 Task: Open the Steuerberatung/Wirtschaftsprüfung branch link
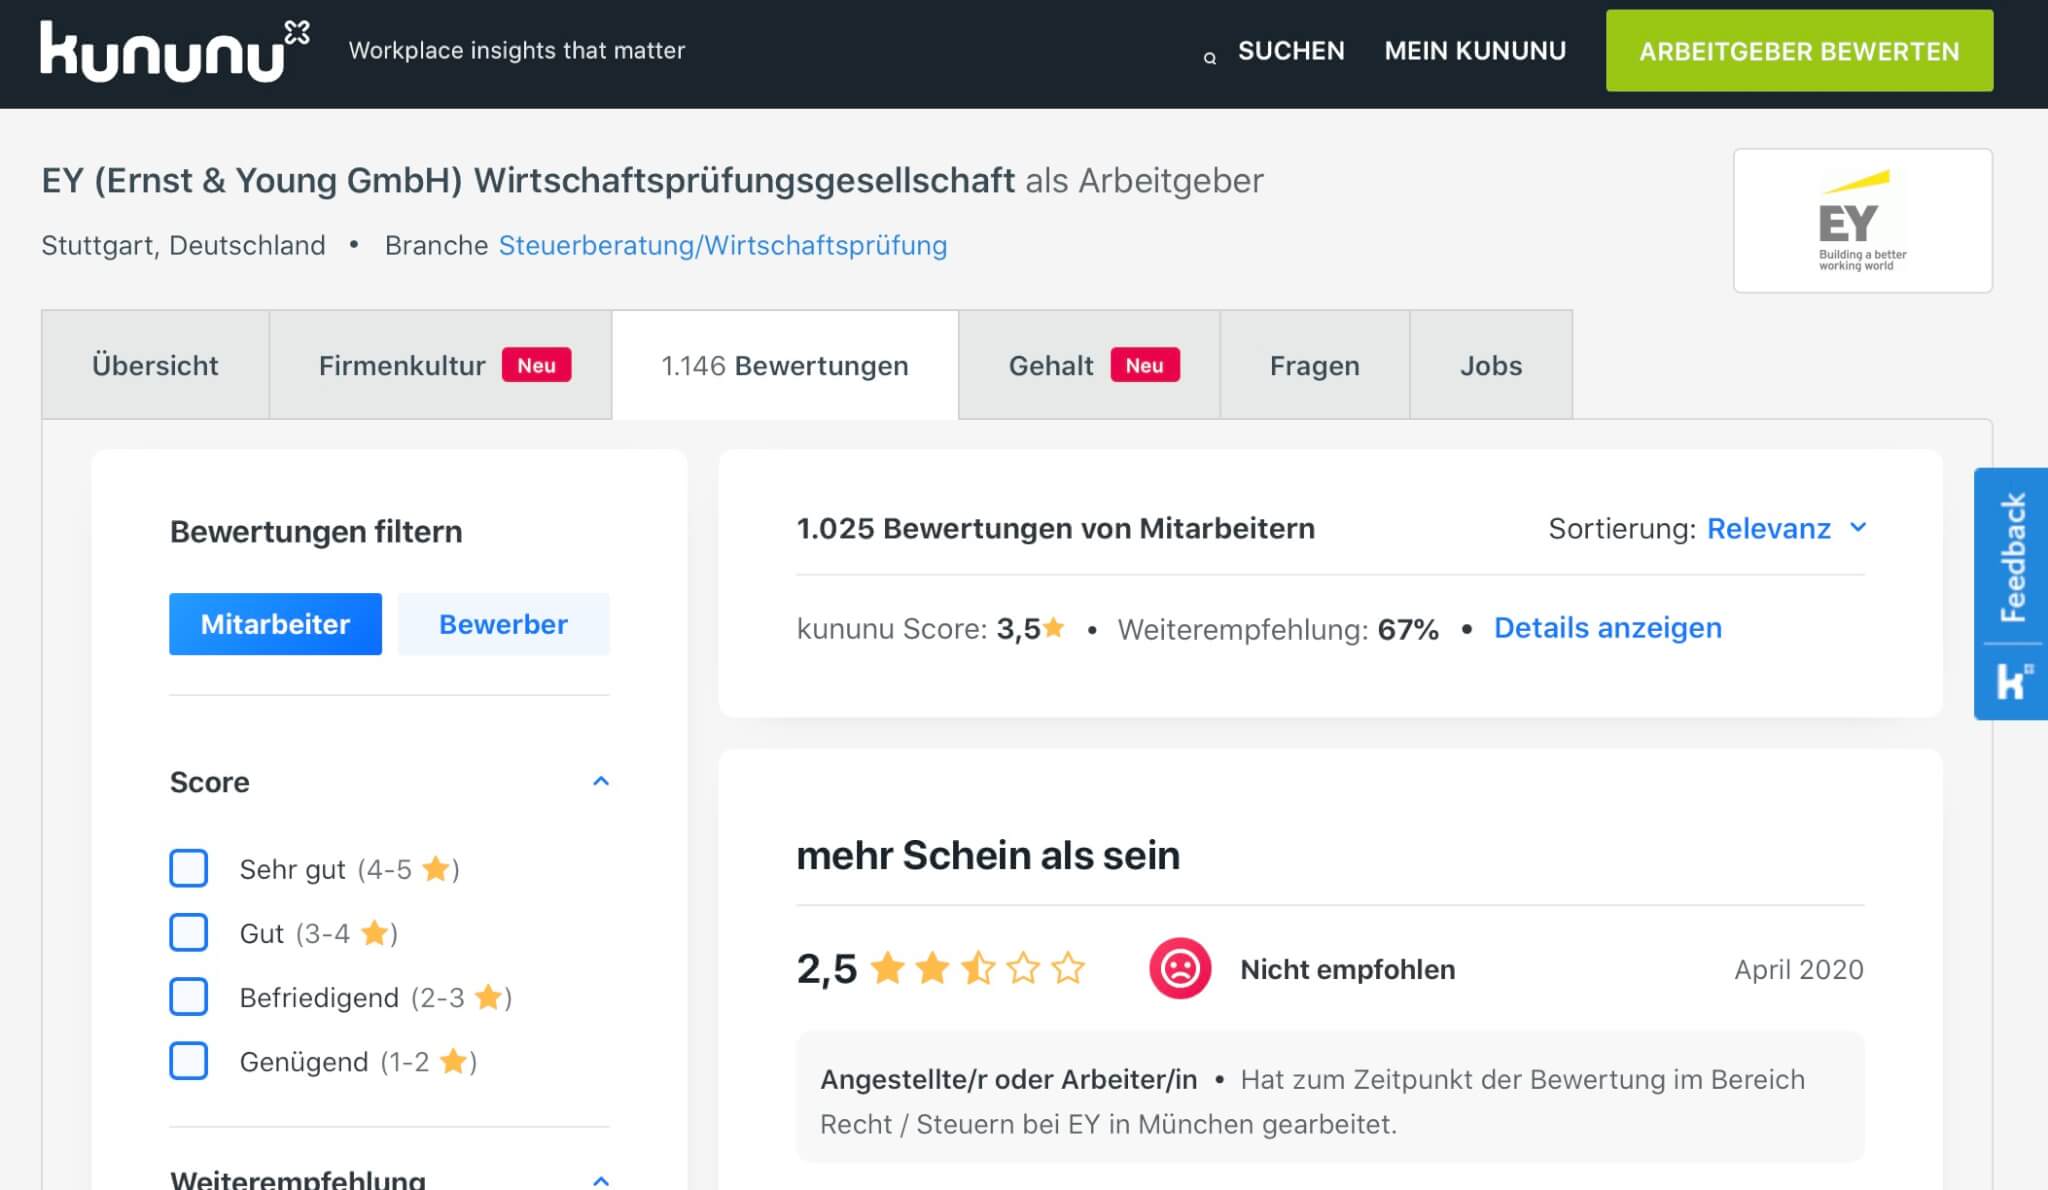pyautogui.click(x=723, y=245)
